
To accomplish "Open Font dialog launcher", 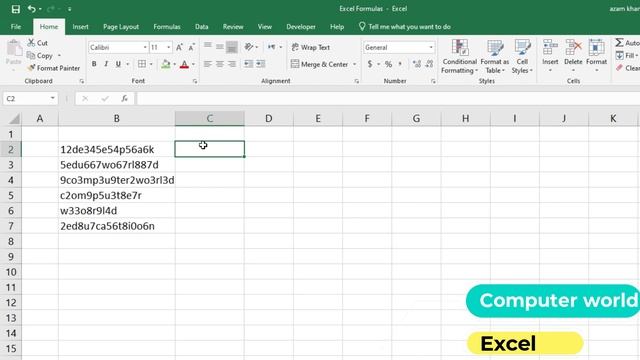I will tap(195, 82).
